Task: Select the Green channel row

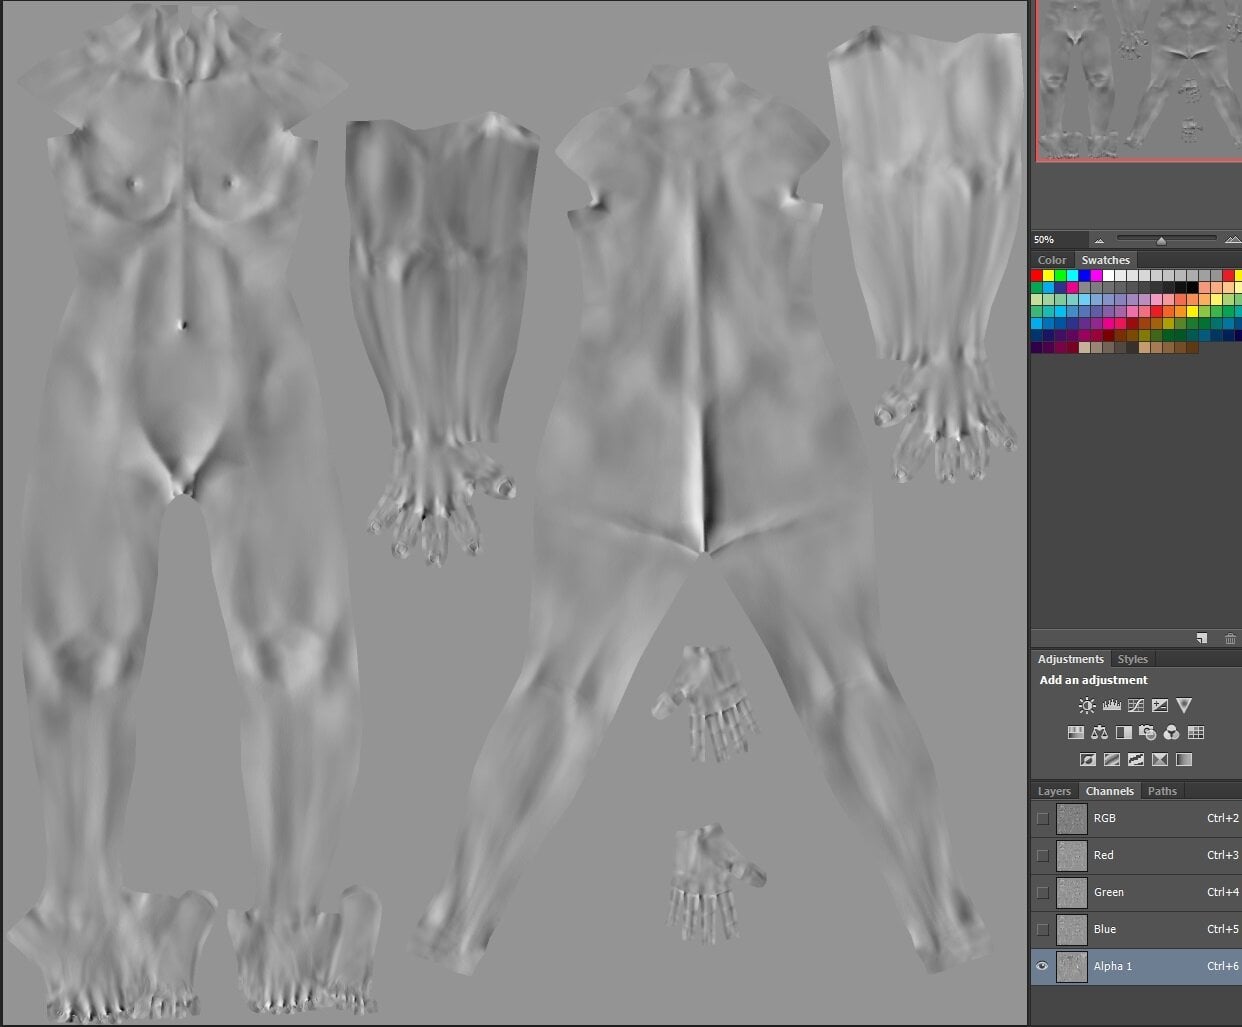Action: pyautogui.click(x=1136, y=892)
